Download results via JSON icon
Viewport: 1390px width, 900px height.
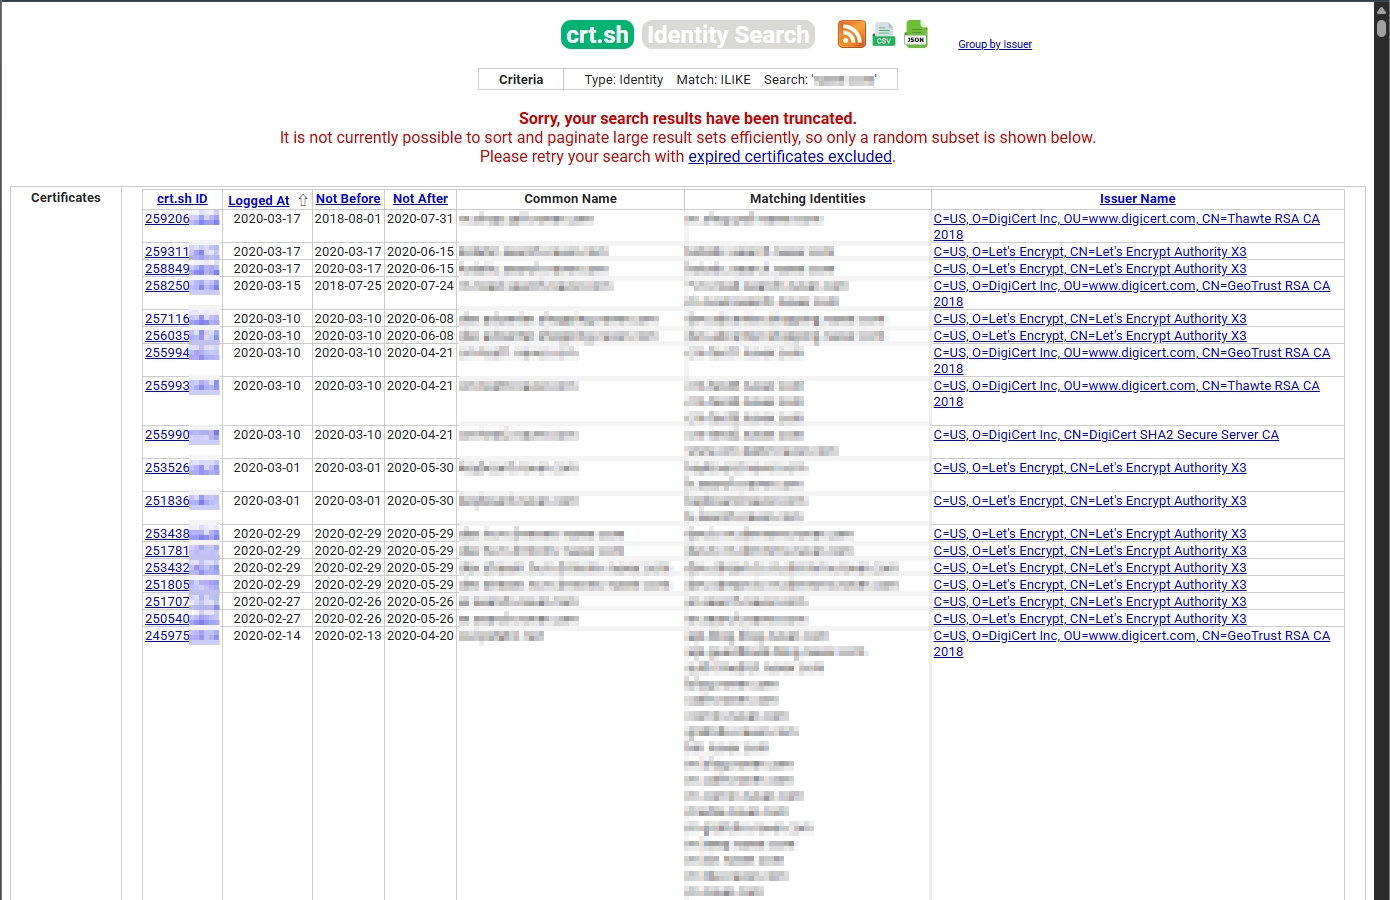pyautogui.click(x=916, y=34)
